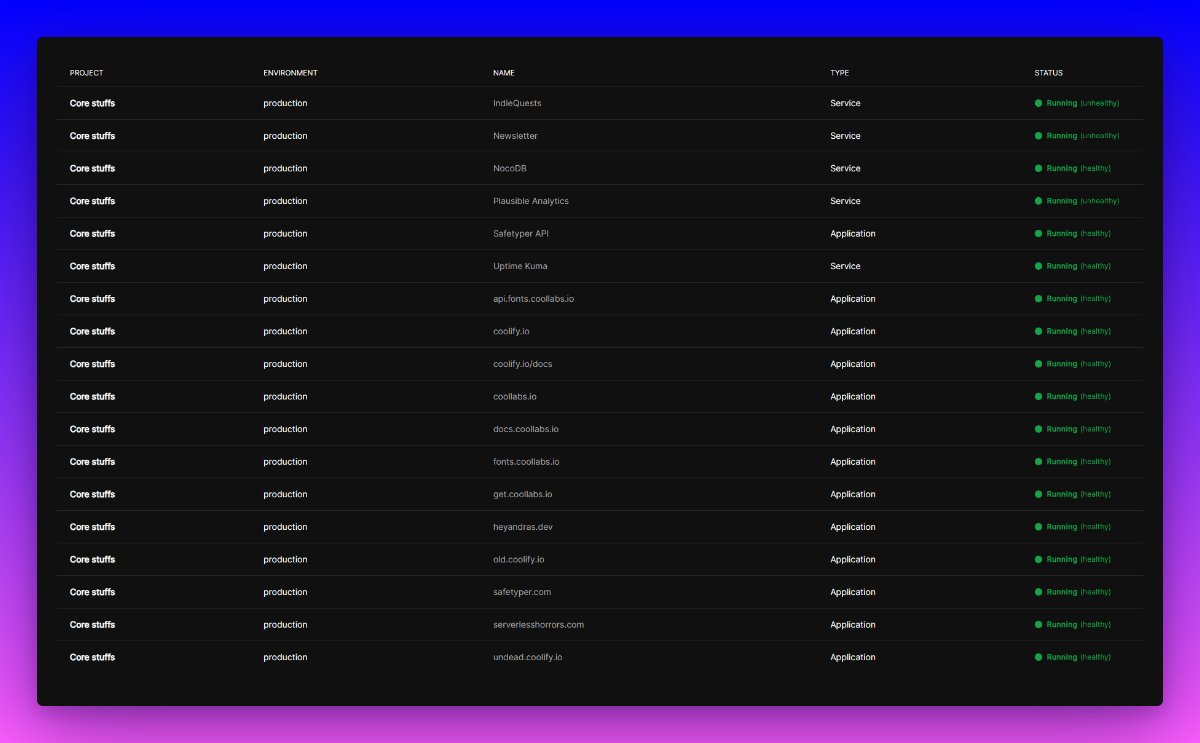The height and width of the screenshot is (743, 1200).
Task: Click production in the undead.coolify.io row
Action: [285, 657]
